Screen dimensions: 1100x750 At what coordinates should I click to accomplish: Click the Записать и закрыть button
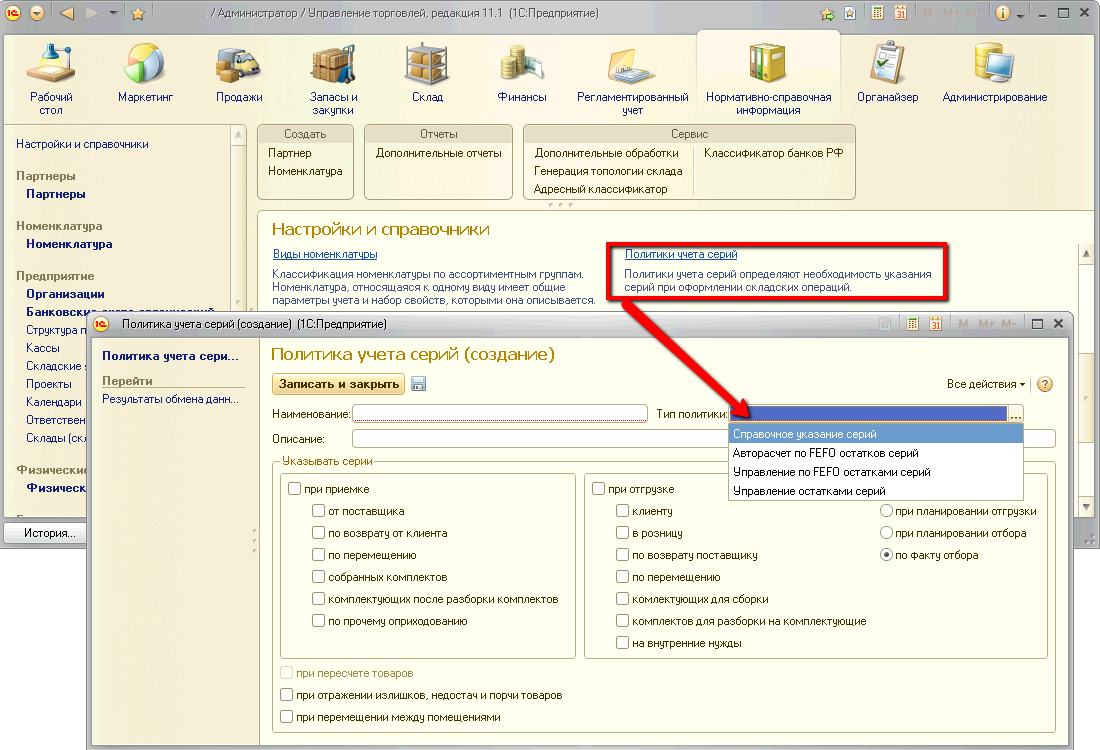click(x=339, y=384)
